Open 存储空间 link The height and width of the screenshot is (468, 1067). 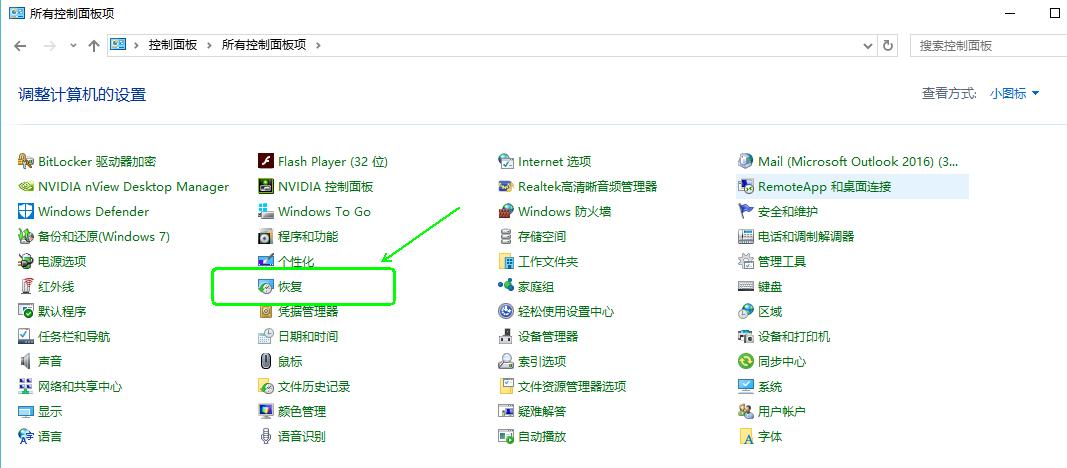pyautogui.click(x=542, y=237)
